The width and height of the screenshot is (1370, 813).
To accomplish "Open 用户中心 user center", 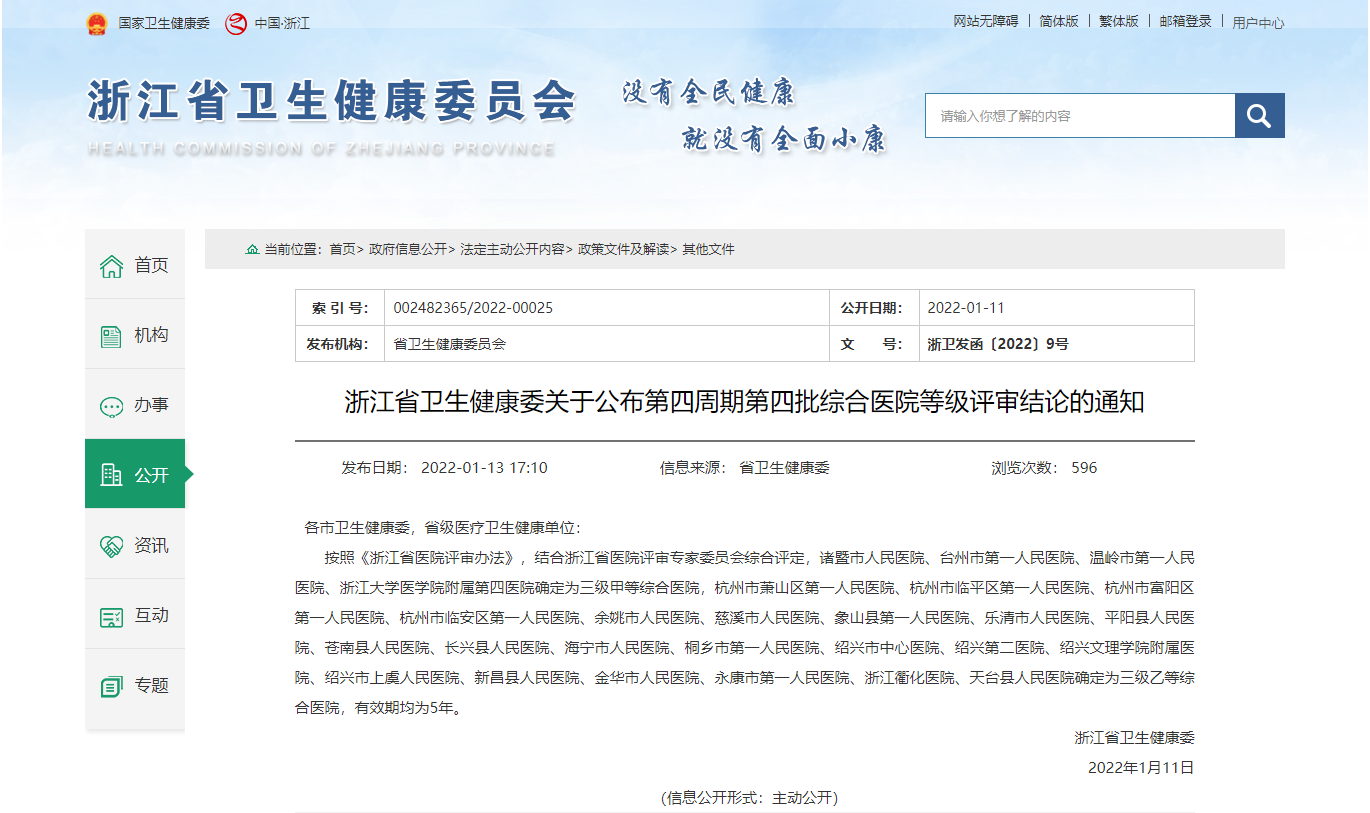I will tap(1258, 22).
